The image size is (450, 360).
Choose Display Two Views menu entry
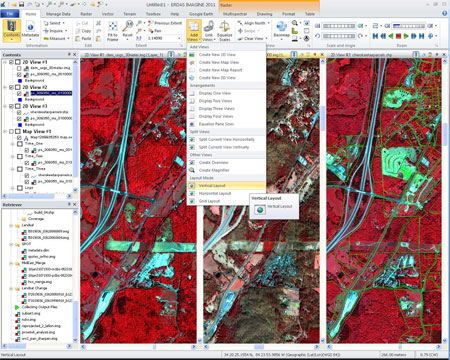pyautogui.click(x=226, y=101)
